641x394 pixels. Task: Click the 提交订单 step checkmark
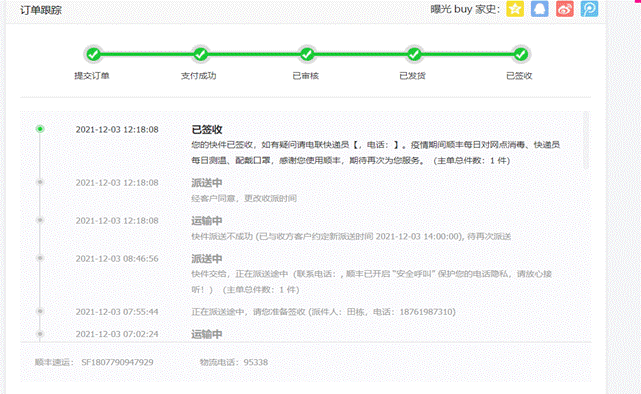point(94,54)
